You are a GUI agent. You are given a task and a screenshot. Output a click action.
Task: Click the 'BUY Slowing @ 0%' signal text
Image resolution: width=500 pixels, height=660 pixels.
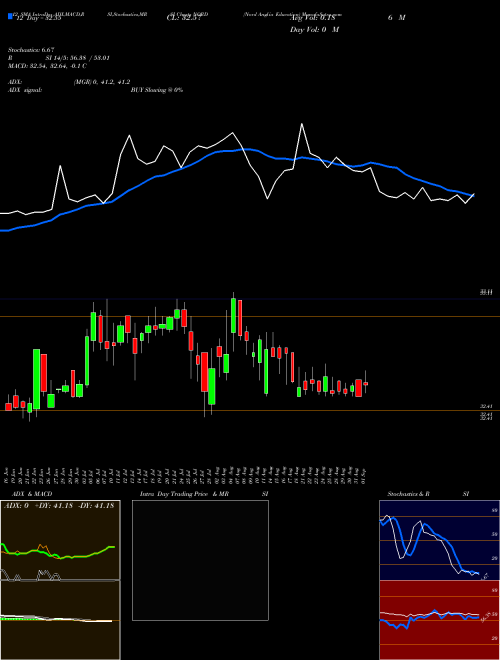pos(157,90)
